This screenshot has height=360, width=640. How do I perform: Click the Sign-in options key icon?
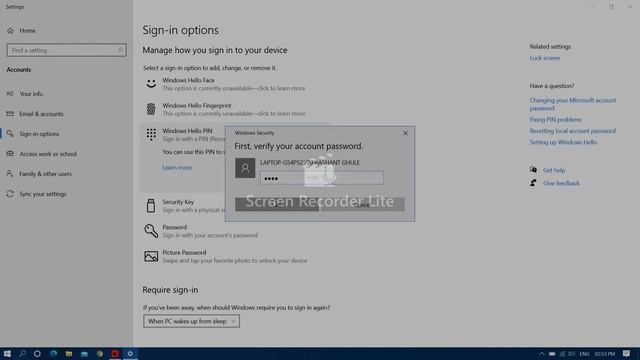[x=10, y=133]
